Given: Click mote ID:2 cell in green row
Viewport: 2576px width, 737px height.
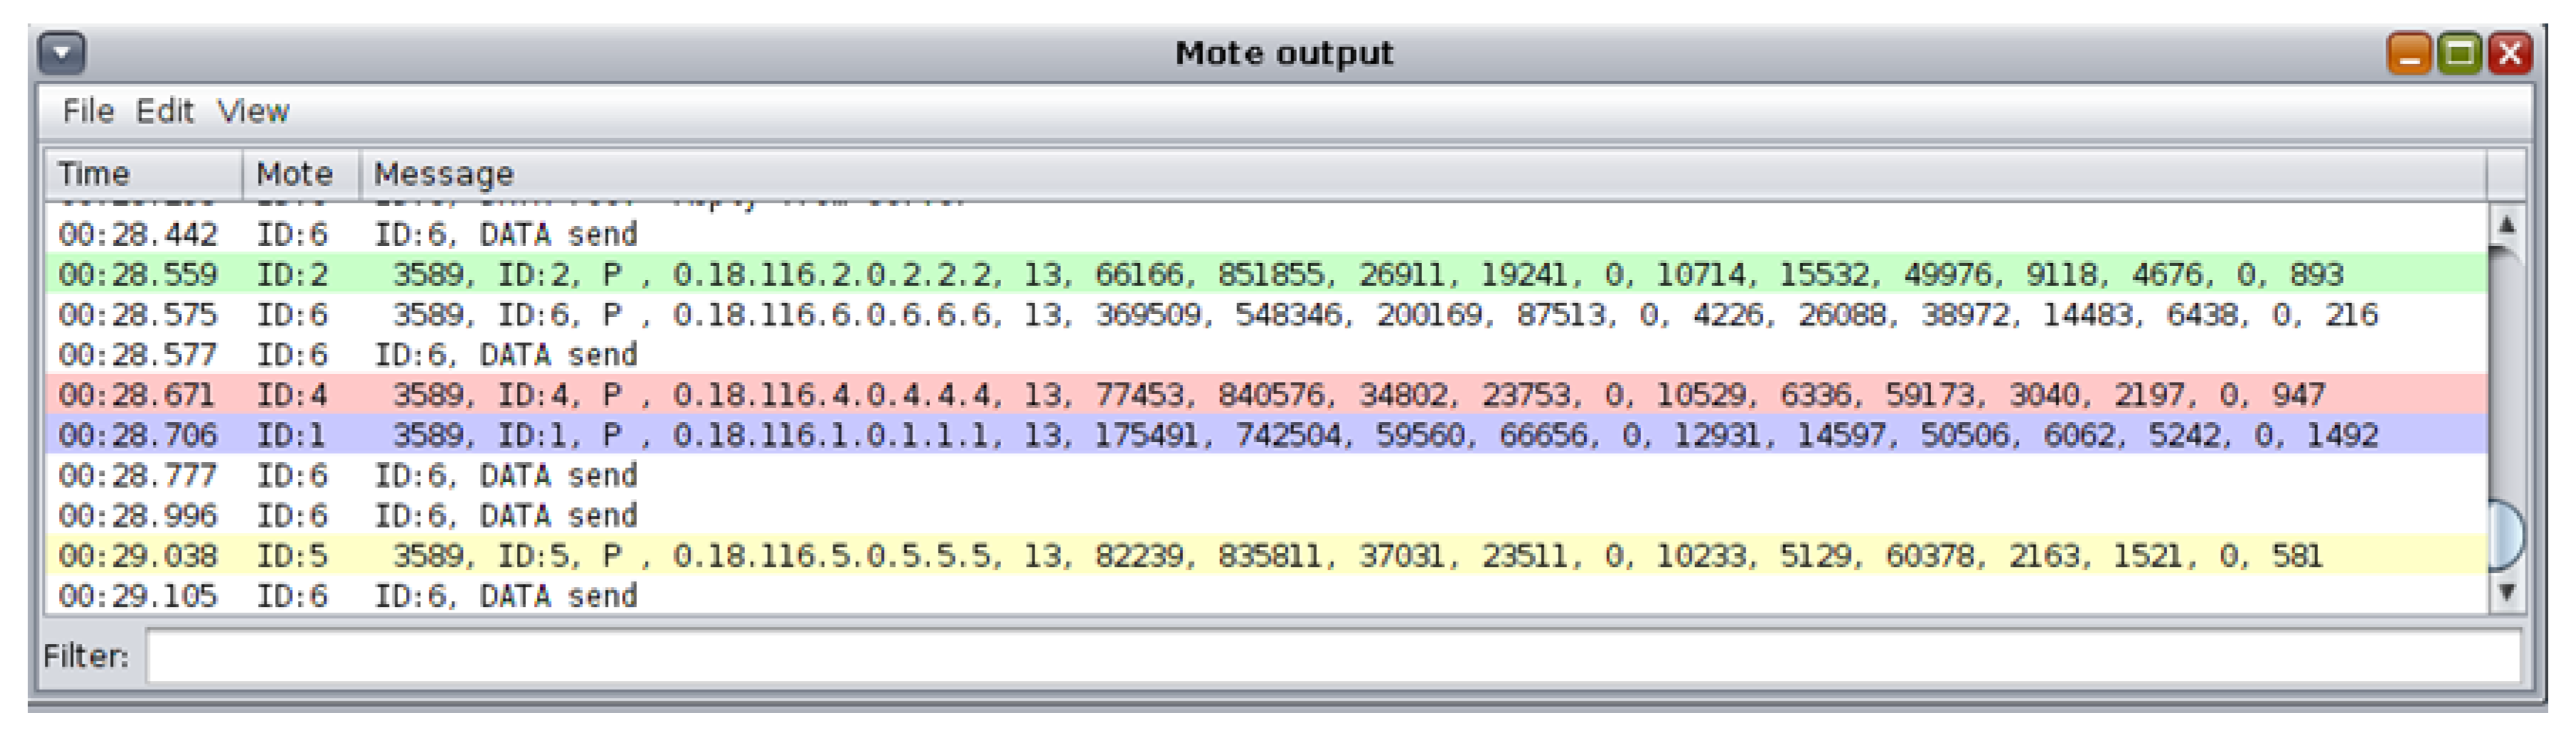Looking at the screenshot, I should click(x=292, y=274).
